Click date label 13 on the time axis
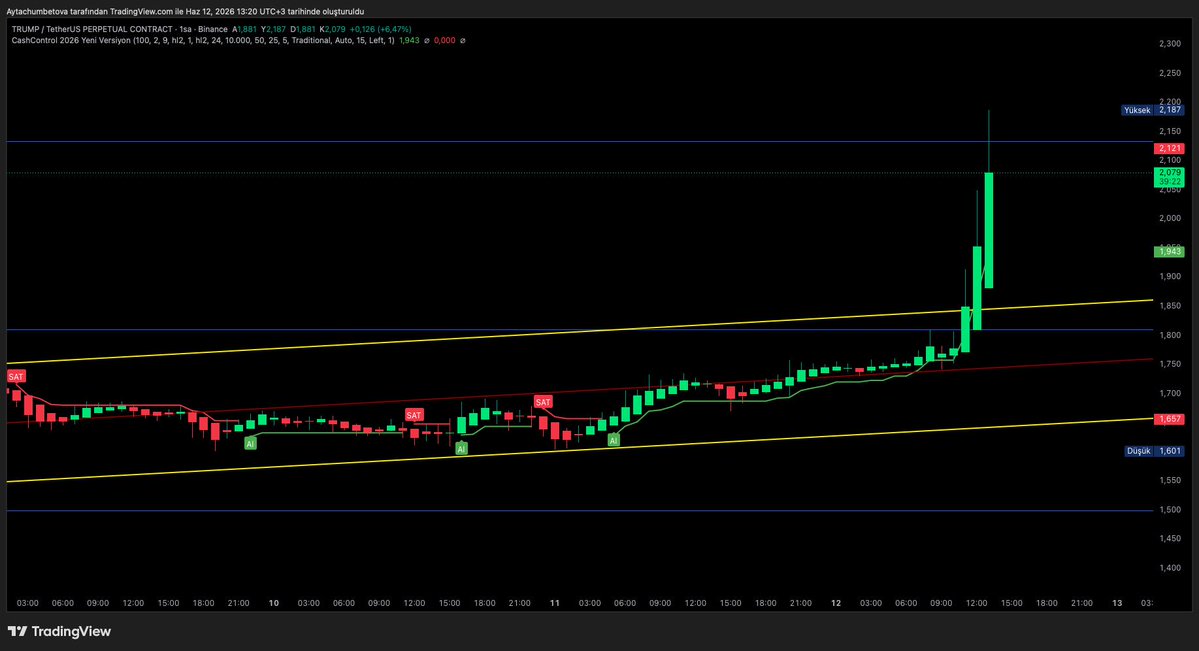 coord(1117,603)
